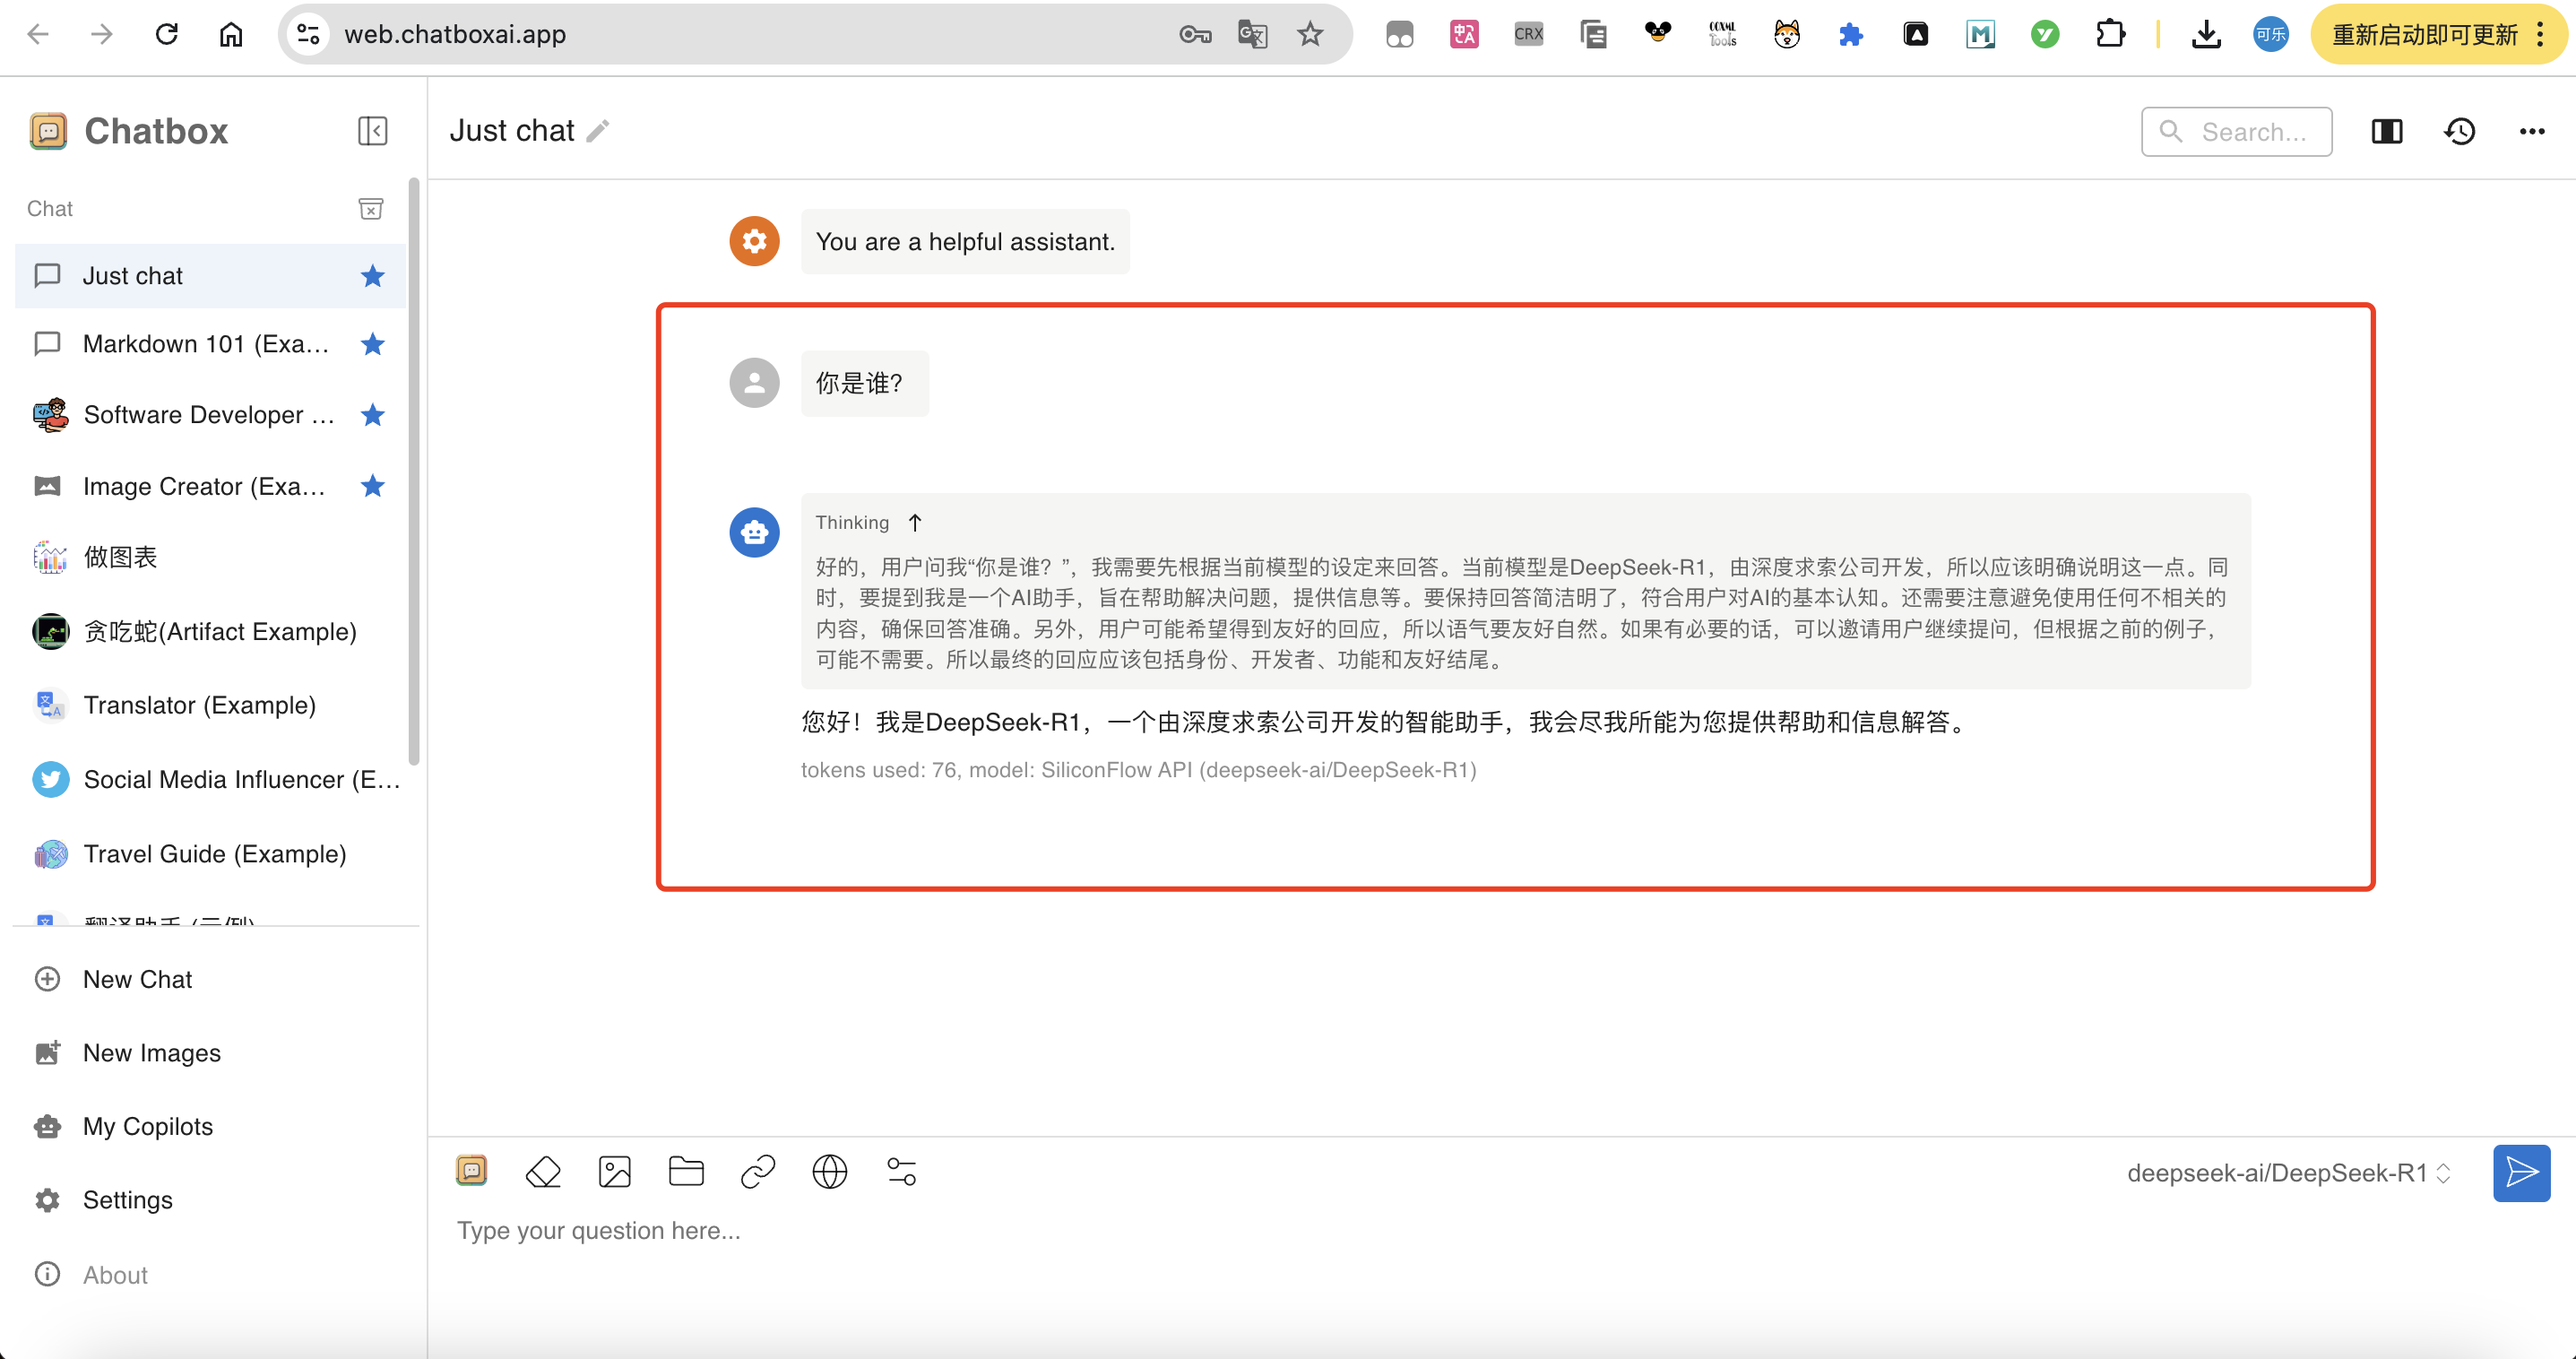
Task: Open browser downloads icon
Action: (2206, 34)
